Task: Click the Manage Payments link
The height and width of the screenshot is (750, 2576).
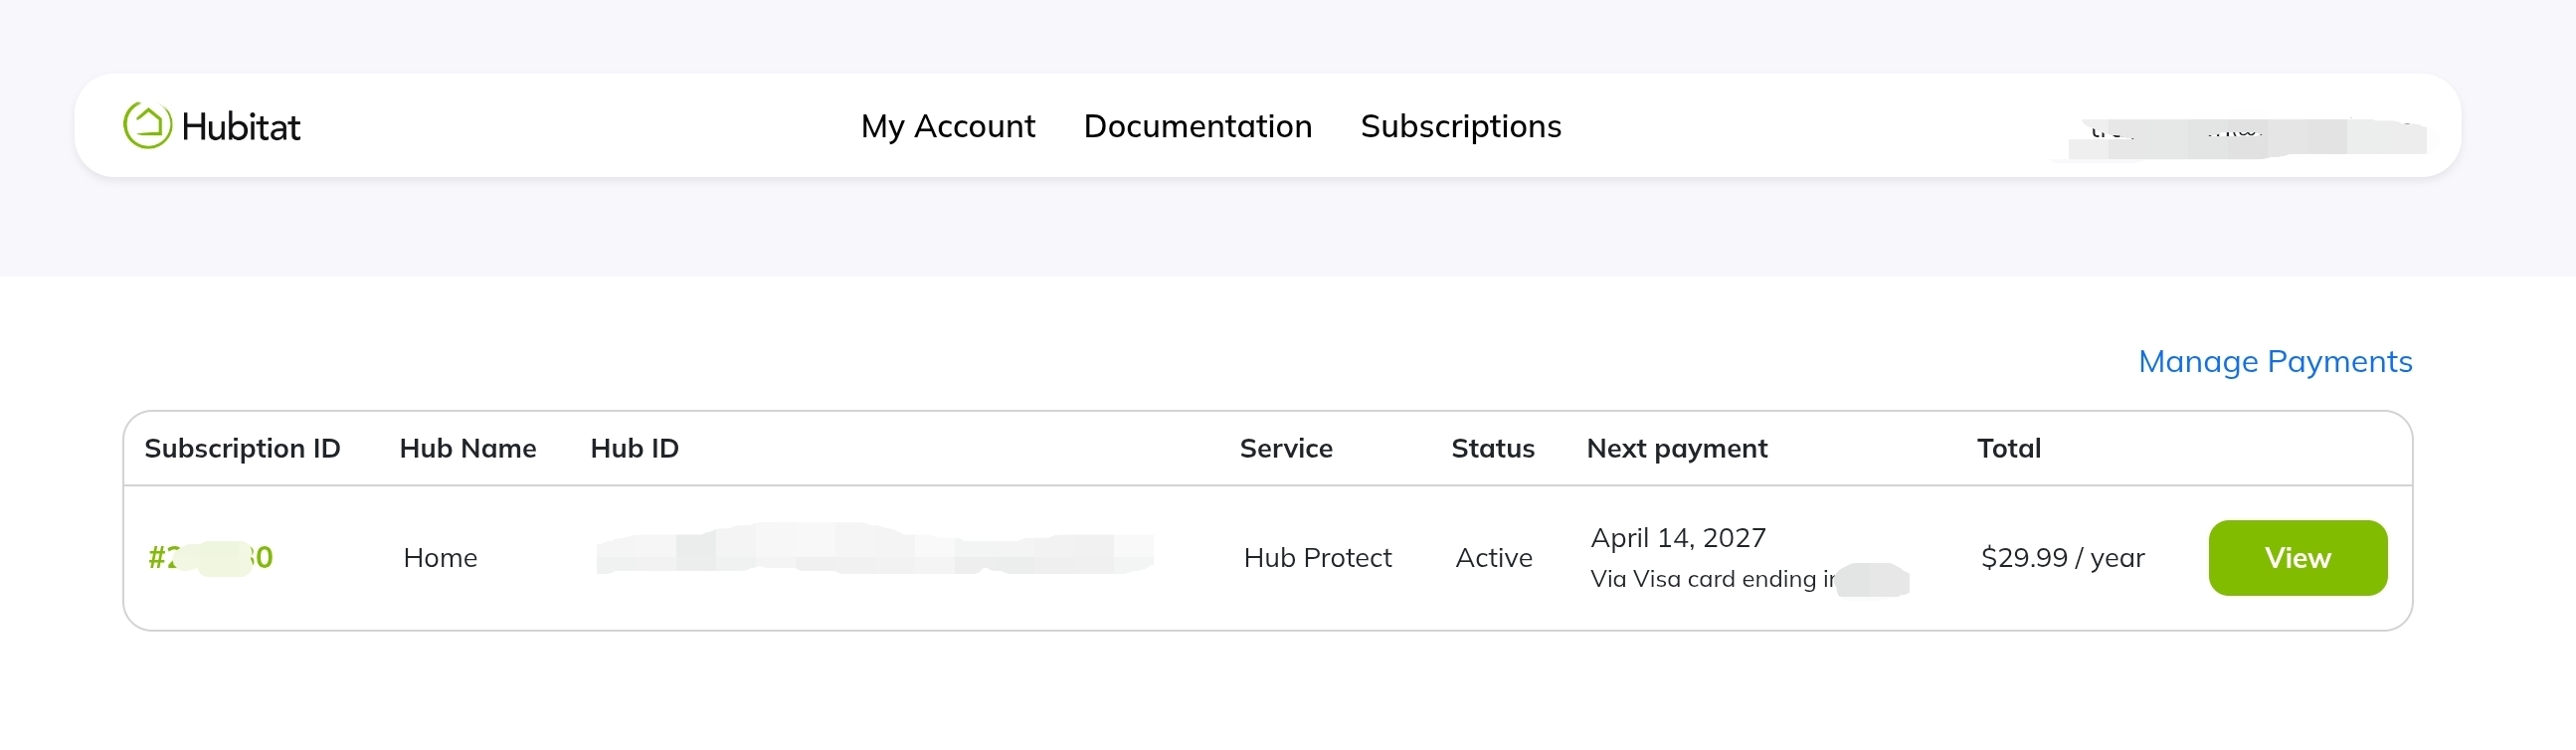Action: pyautogui.click(x=2275, y=361)
